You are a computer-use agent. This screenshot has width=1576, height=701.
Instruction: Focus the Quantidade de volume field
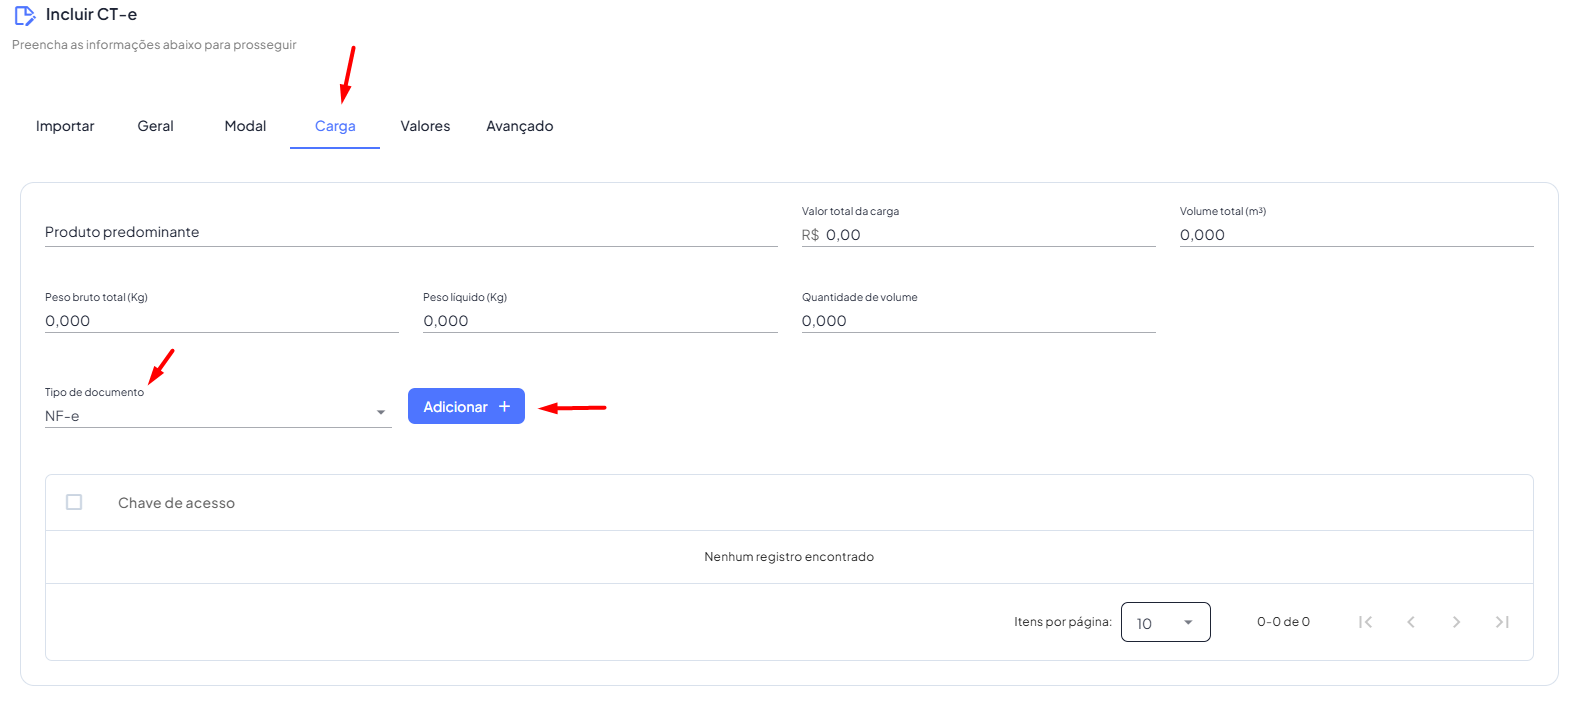977,321
